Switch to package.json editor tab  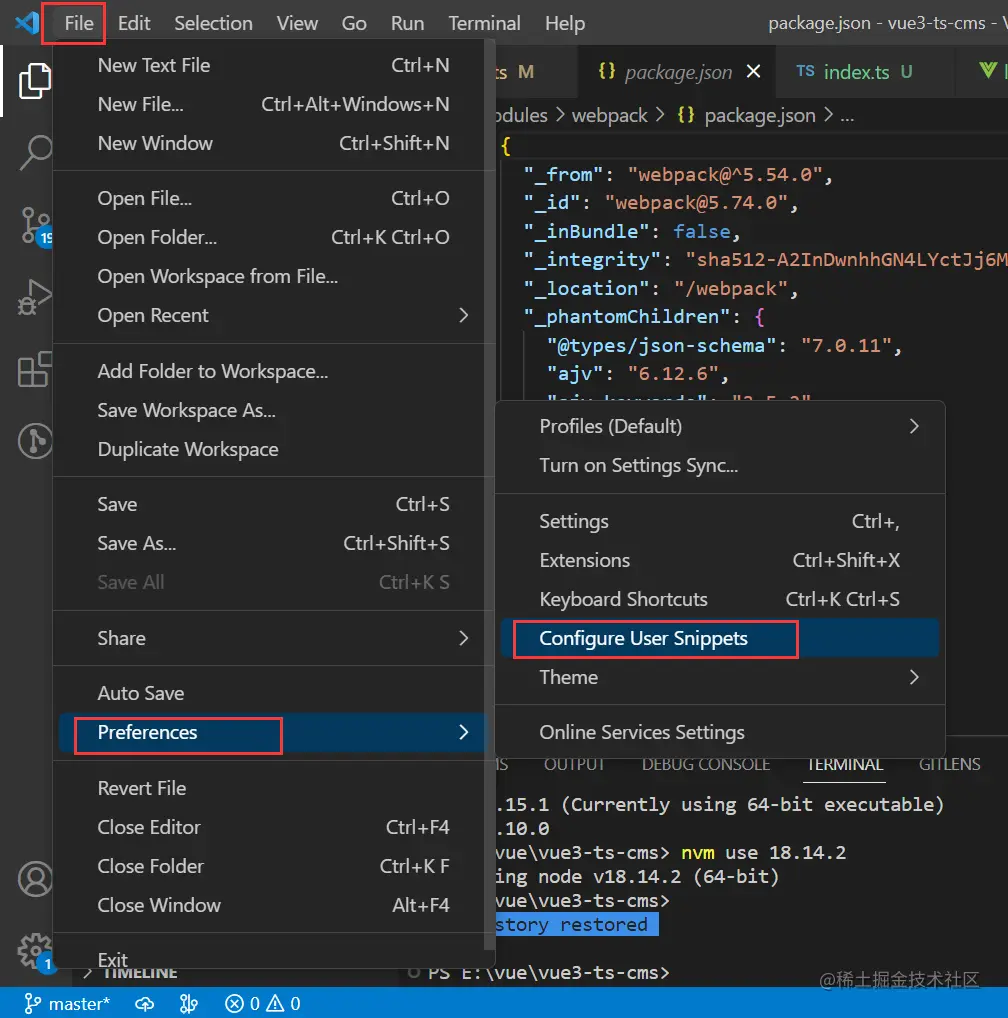click(677, 71)
